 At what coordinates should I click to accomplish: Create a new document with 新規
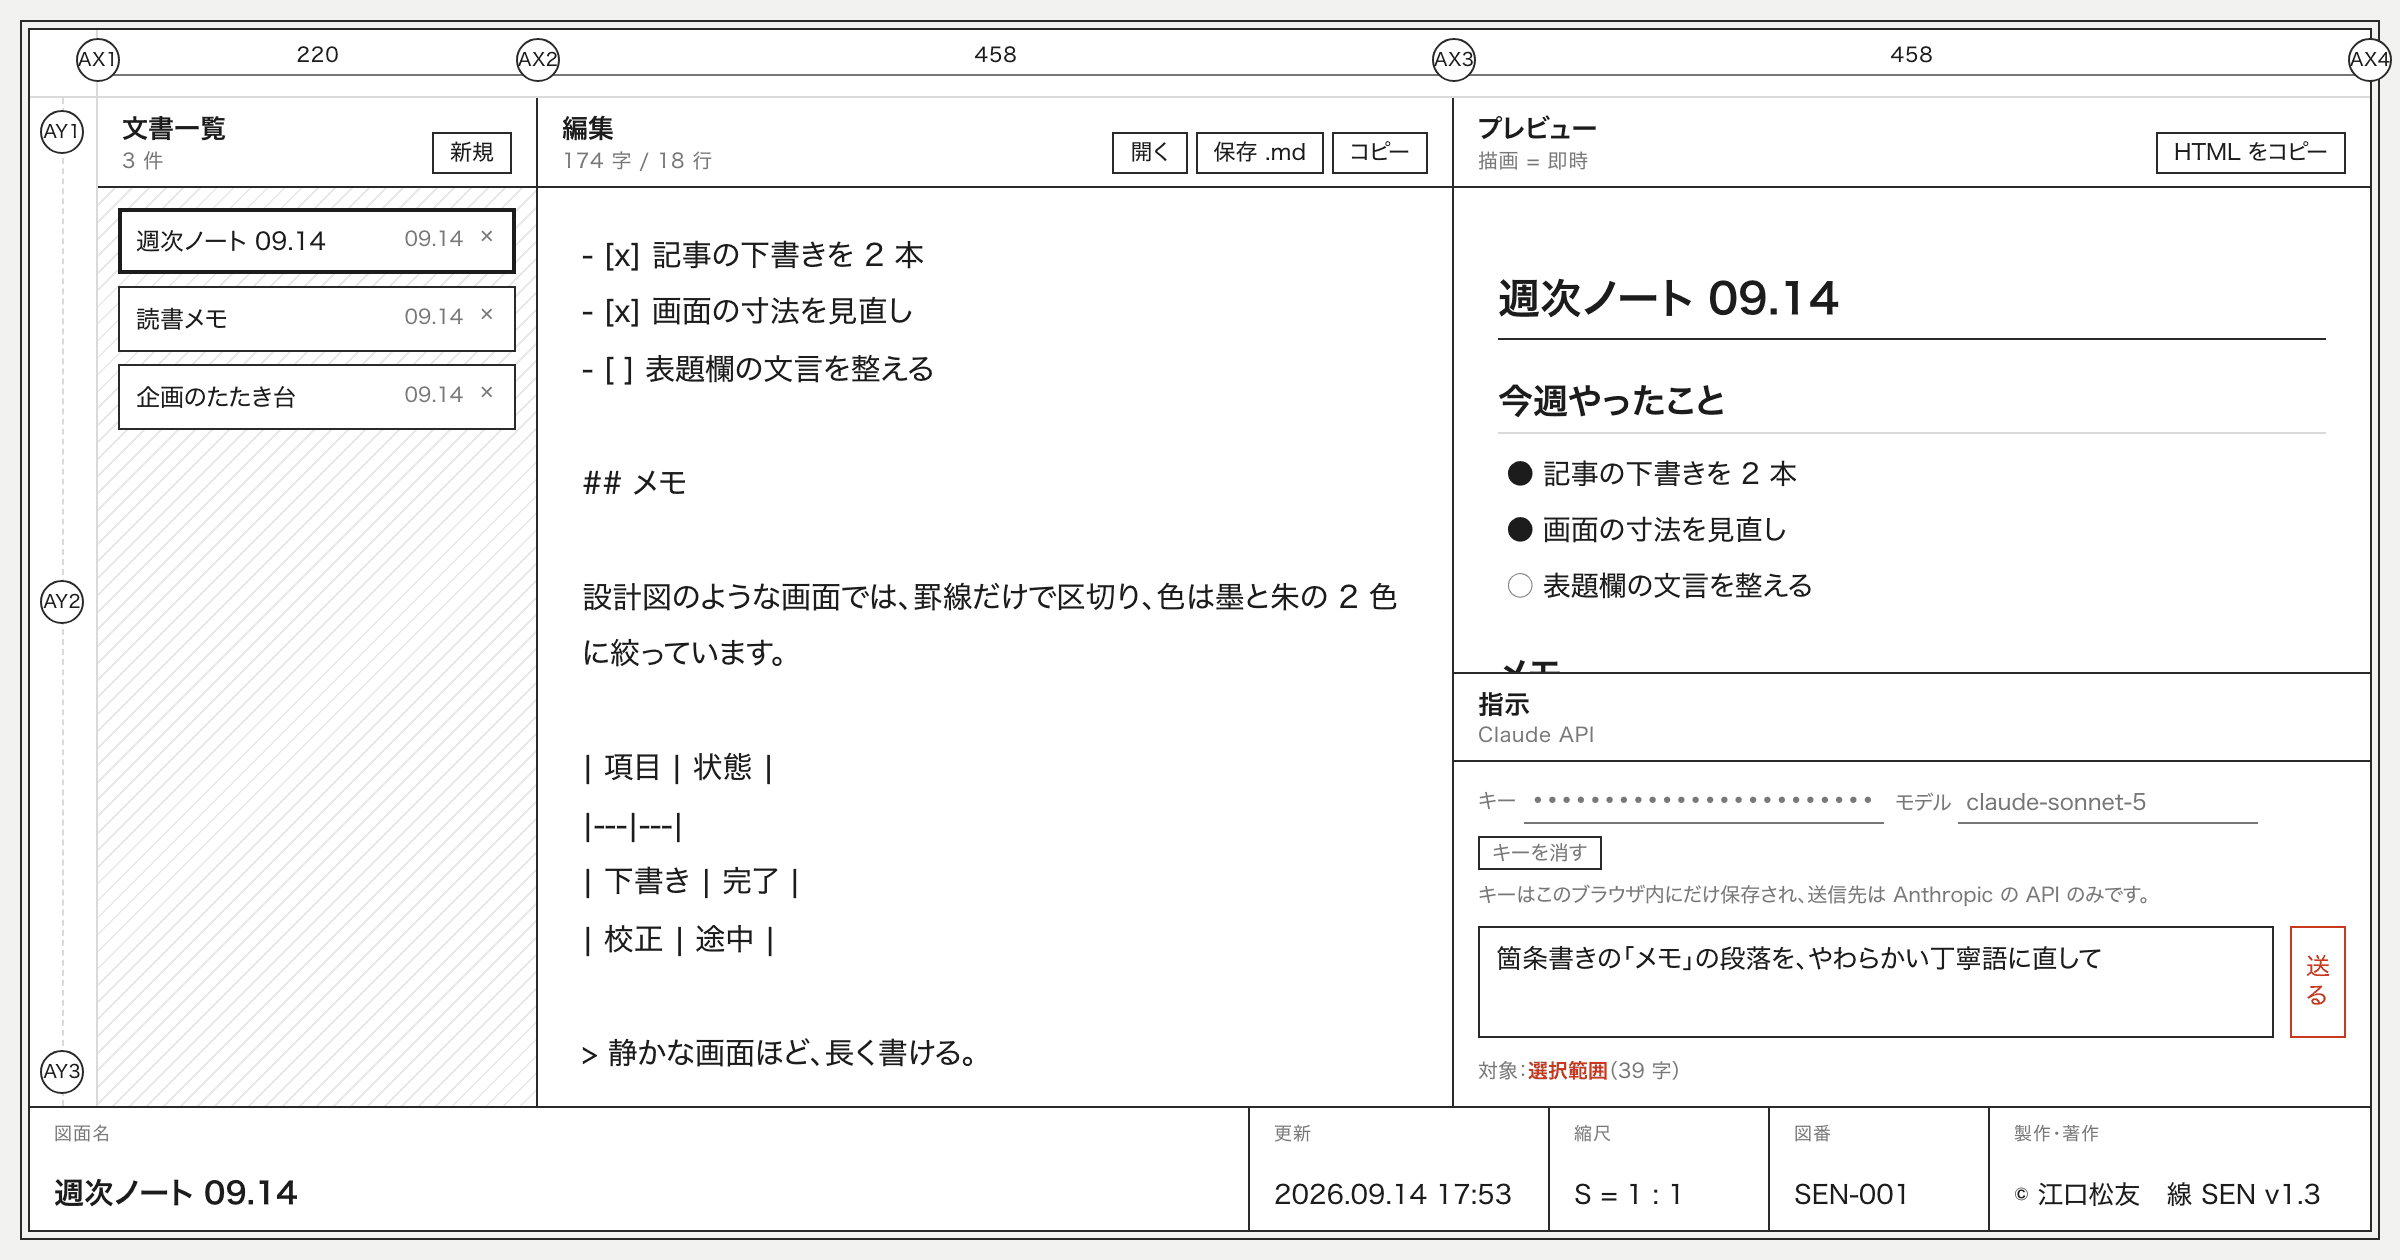coord(472,153)
